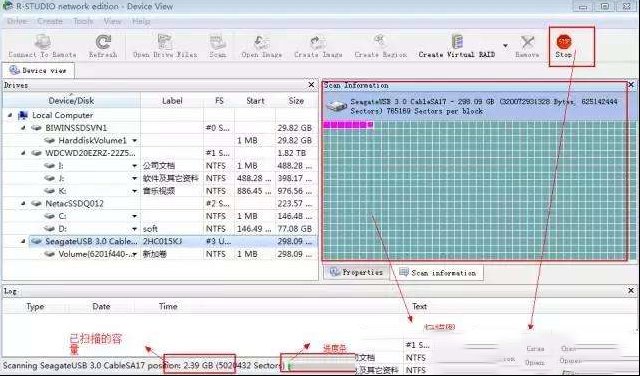Image resolution: width=640 pixels, height=376 pixels.
Task: Open the Drive menu
Action: 17,21
